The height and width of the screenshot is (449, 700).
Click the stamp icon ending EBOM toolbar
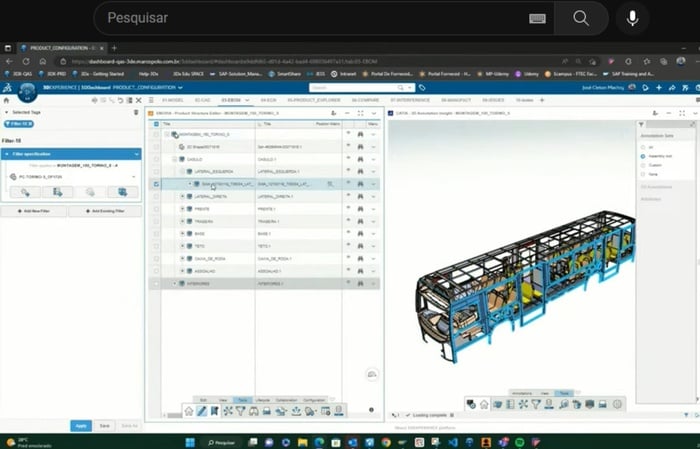click(339, 411)
